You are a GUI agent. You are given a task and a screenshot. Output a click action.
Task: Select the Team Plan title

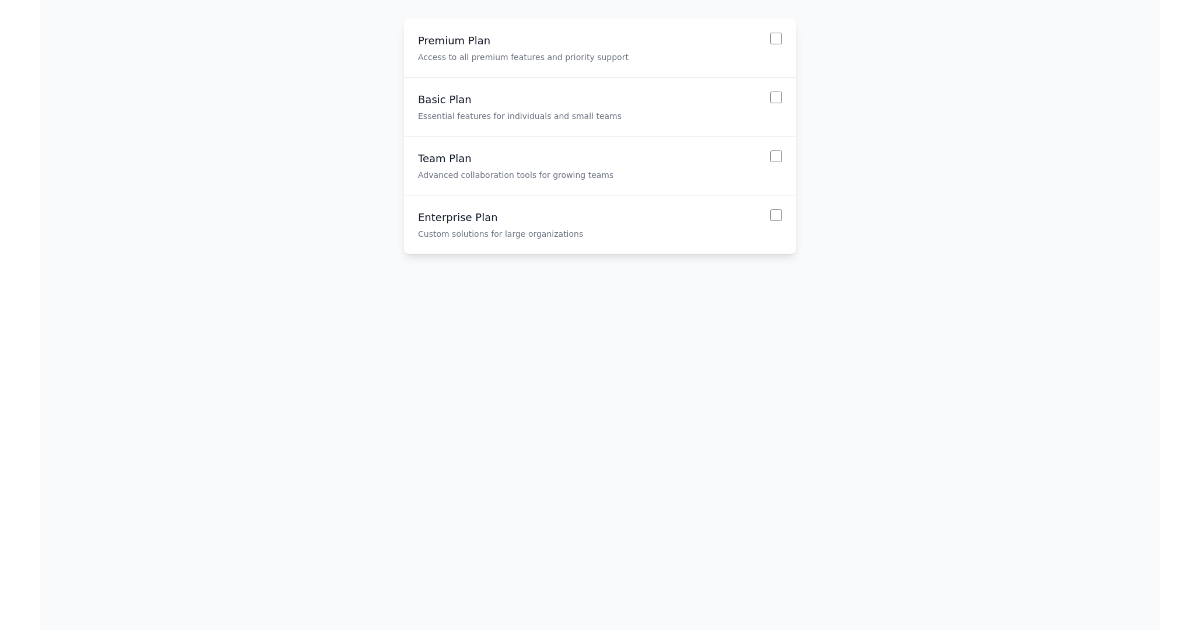[x=445, y=158]
